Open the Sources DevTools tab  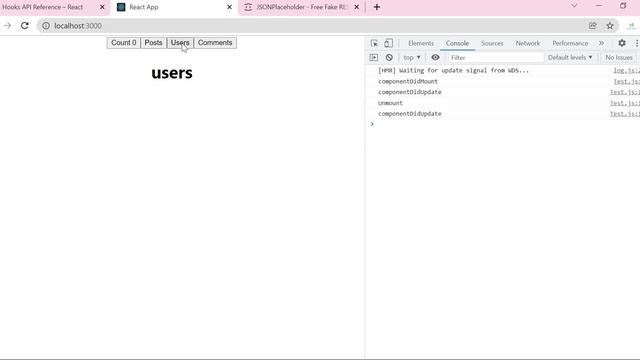point(492,43)
